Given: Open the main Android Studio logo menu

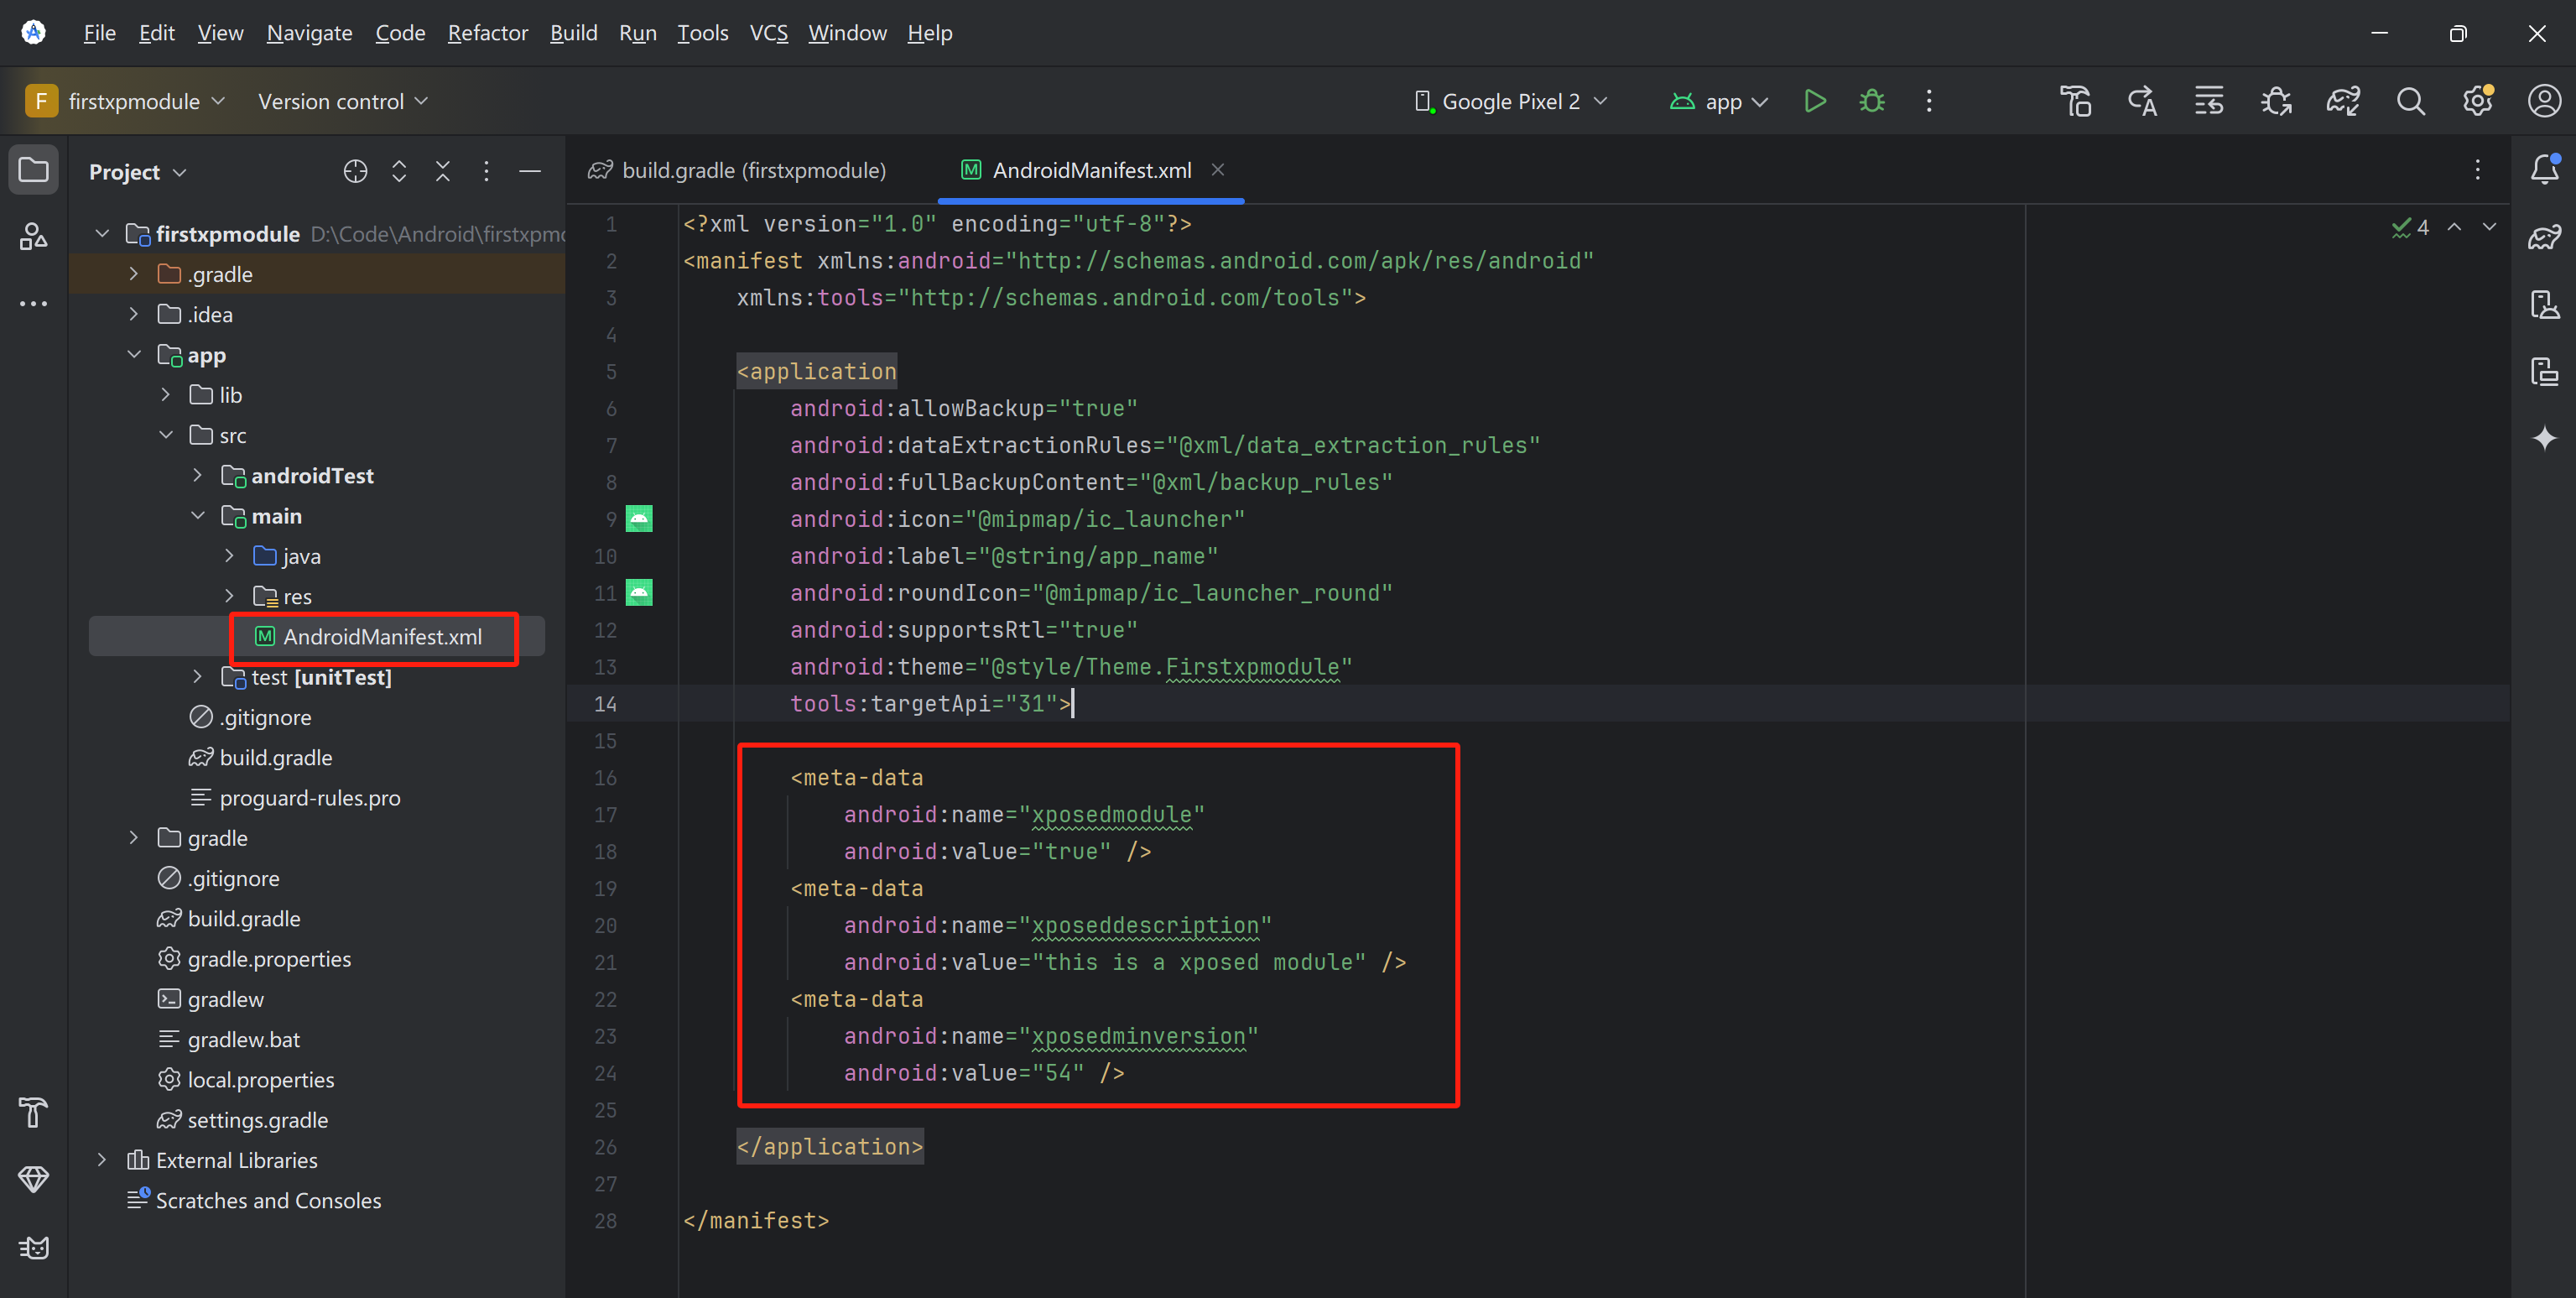Looking at the screenshot, I should 33,33.
